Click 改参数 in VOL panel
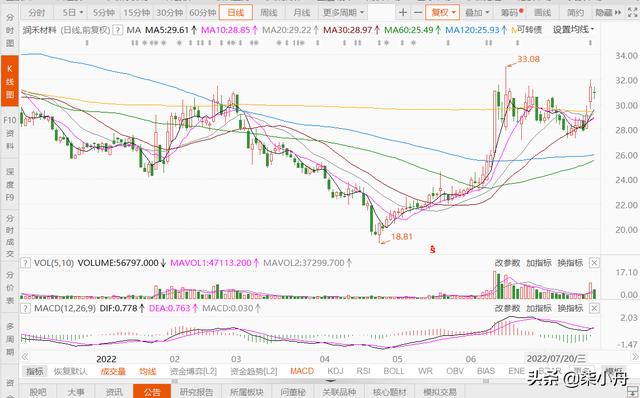This screenshot has height=398, width=640. [x=507, y=263]
